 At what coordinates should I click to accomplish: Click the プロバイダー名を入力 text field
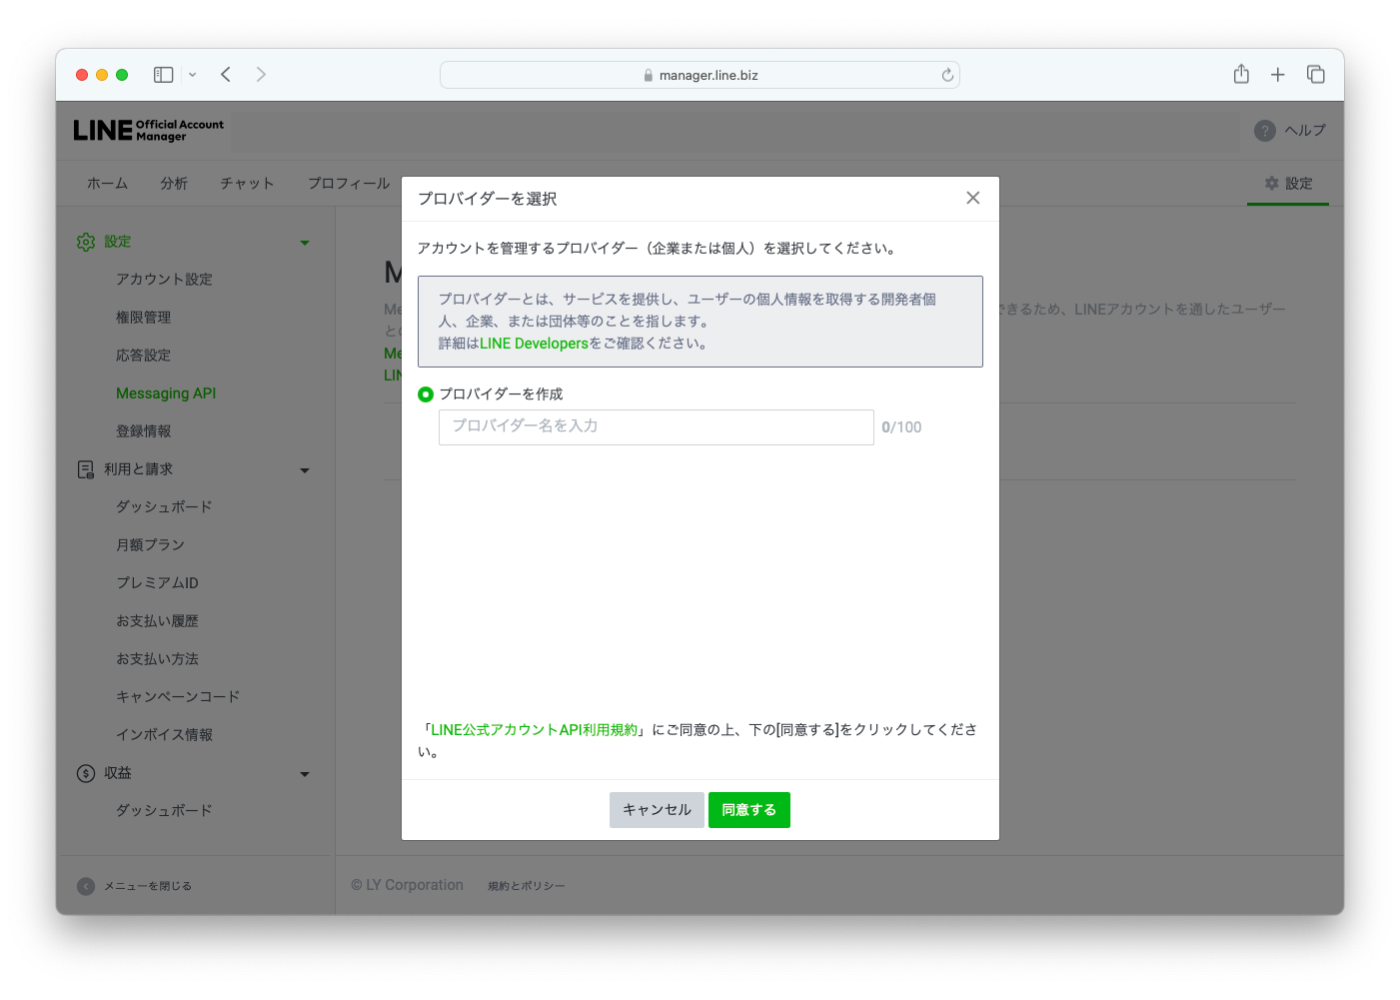[656, 427]
